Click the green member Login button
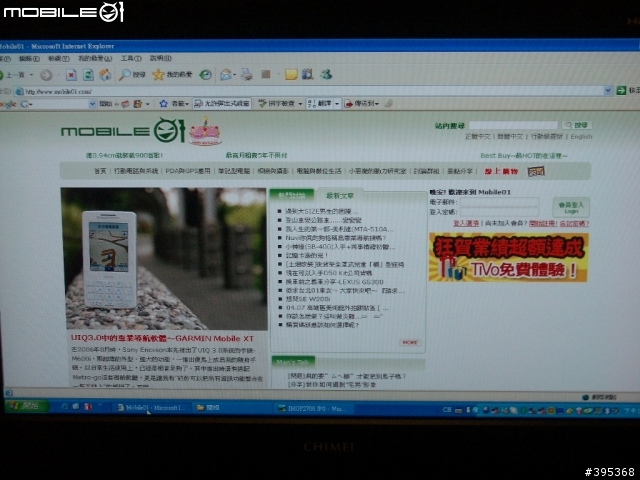The height and width of the screenshot is (480, 640). coord(571,207)
